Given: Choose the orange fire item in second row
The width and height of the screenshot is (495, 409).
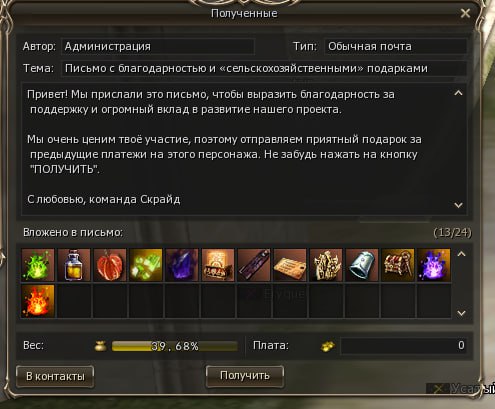Looking at the screenshot, I should point(38,301).
